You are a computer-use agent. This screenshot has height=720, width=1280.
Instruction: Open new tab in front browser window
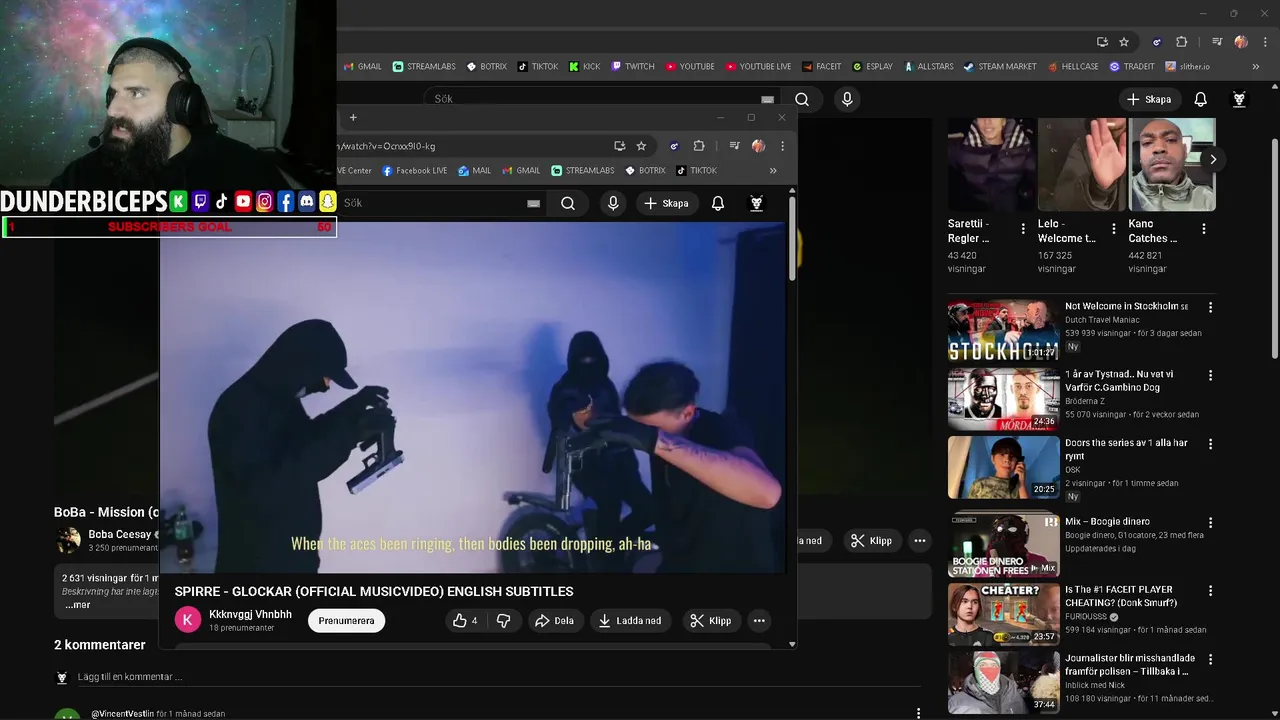tap(353, 118)
